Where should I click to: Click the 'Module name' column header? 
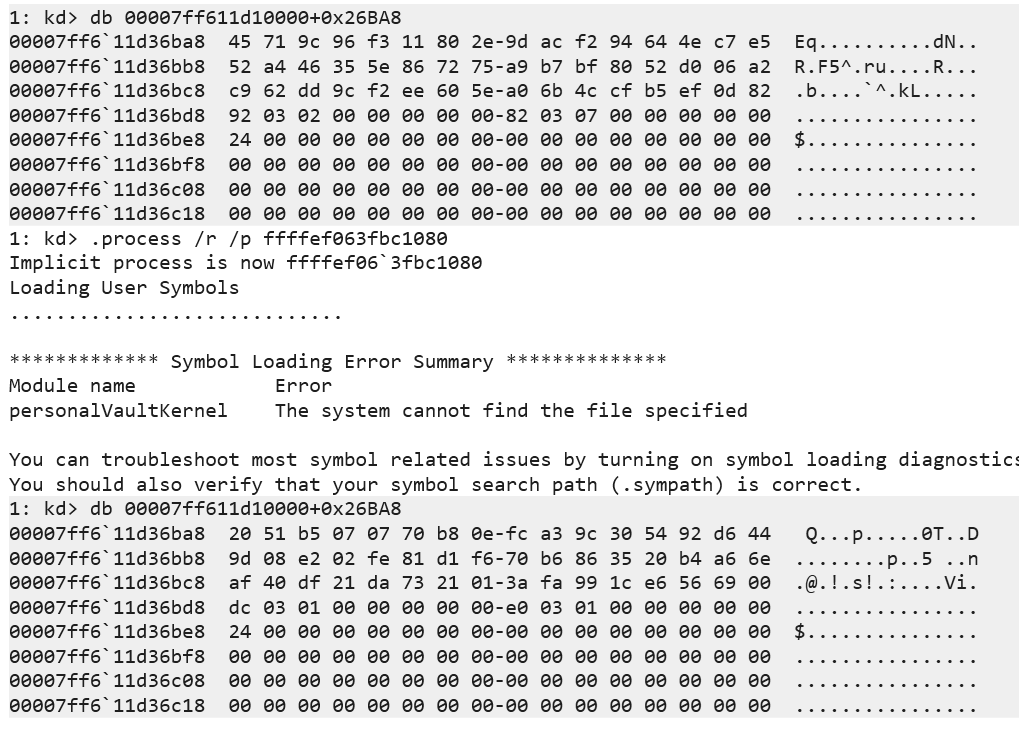72,386
